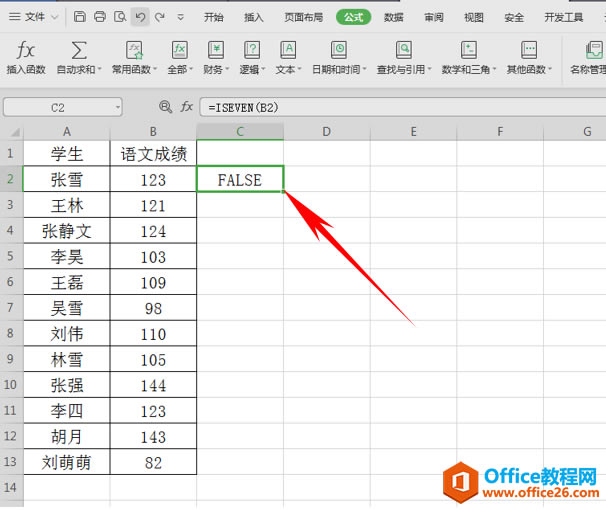Switch to the 安全 (Security) tab
Viewport: 606px width, 510px height.
[x=514, y=17]
